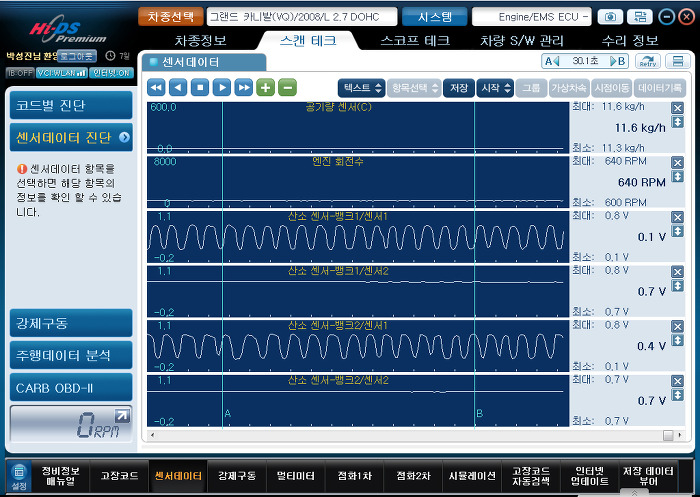Click the Retry icon button
This screenshot has height=497, width=700.
648,62
